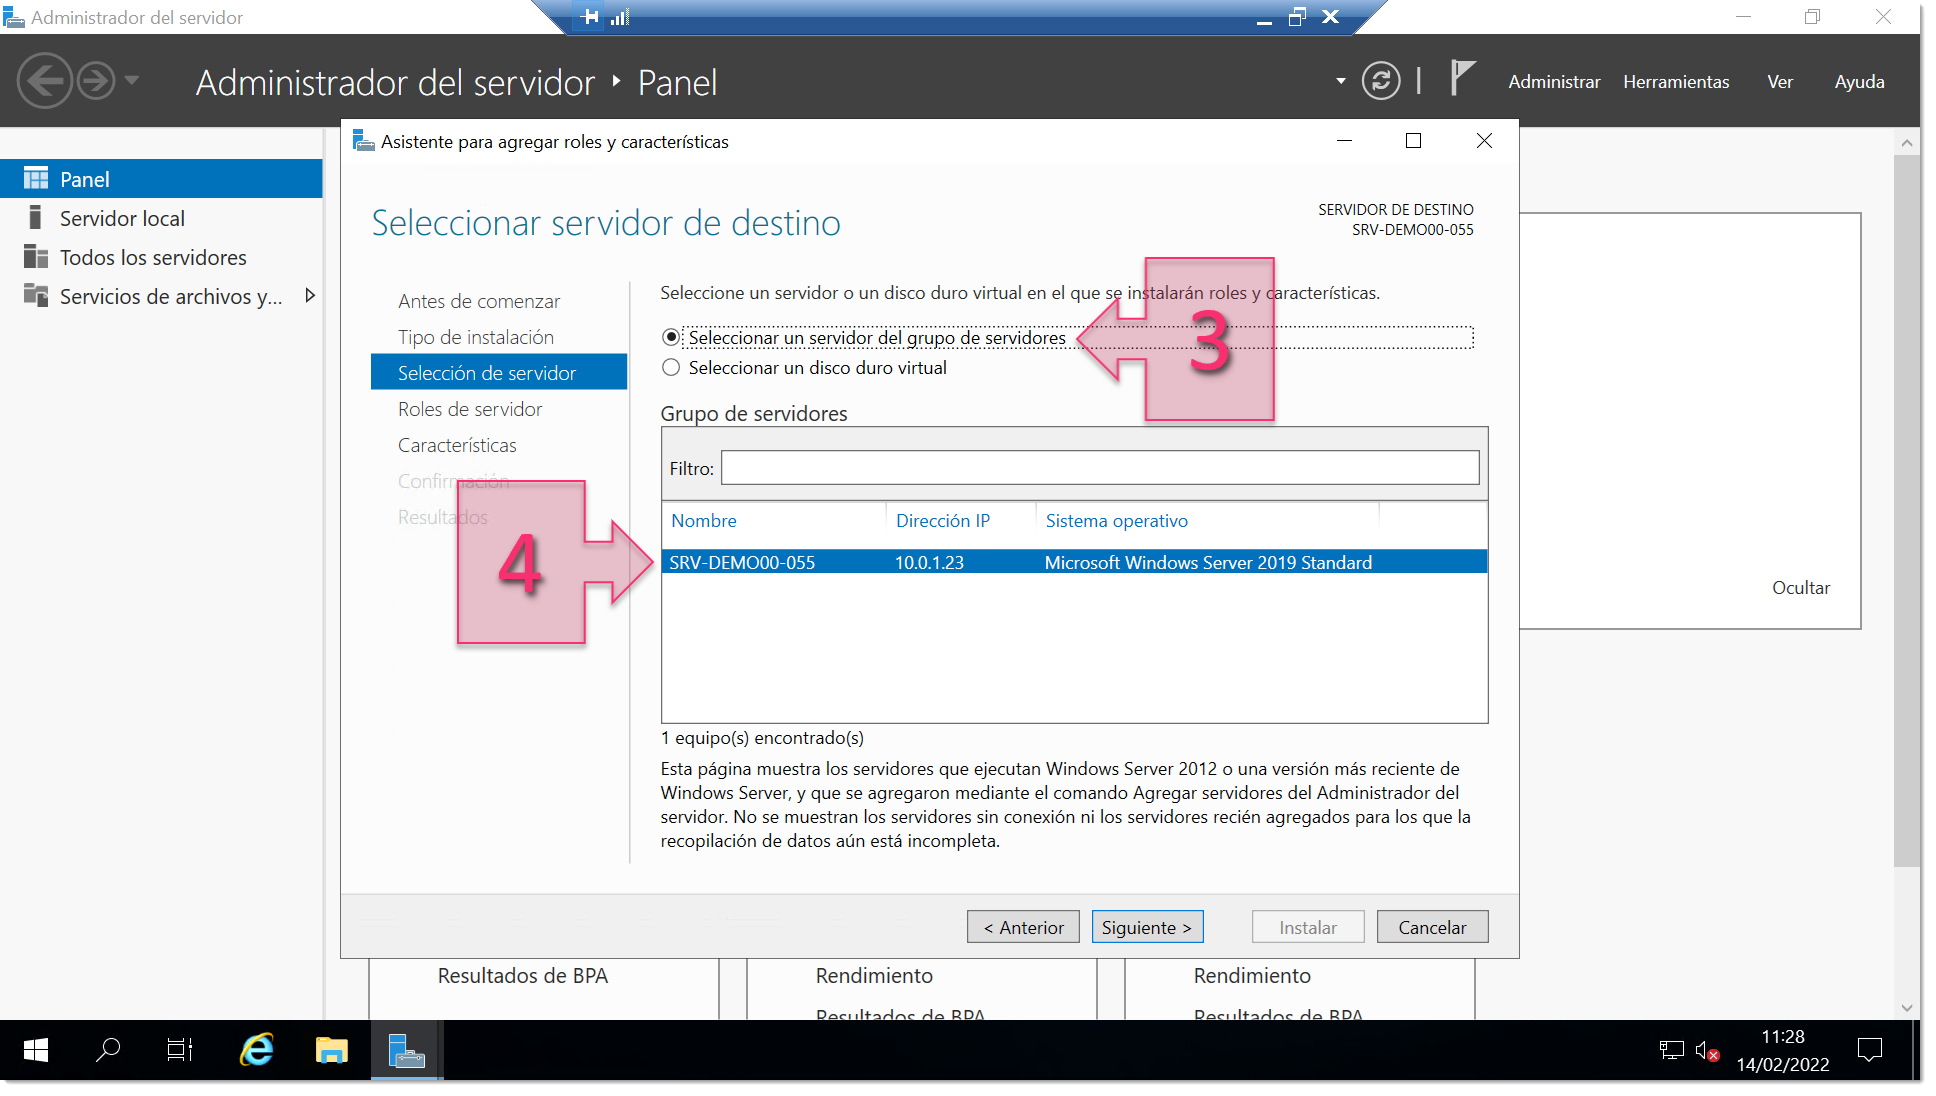Open the Administrar menu
The height and width of the screenshot is (1096, 1936).
click(1553, 82)
